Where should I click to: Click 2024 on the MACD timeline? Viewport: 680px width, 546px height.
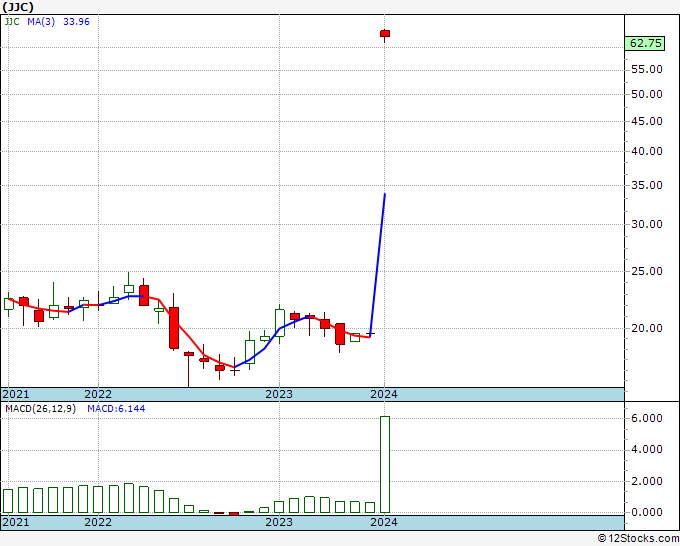click(x=384, y=522)
